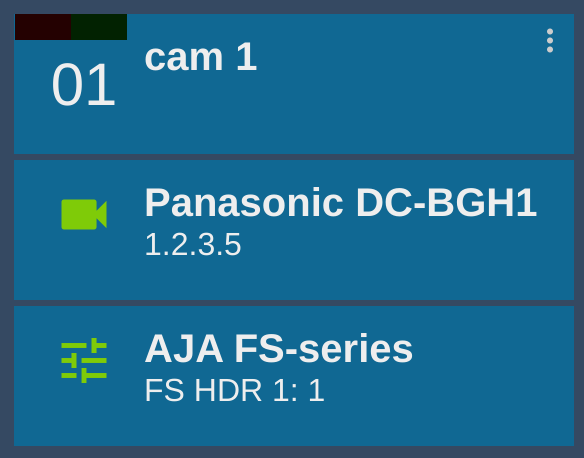Select the Panasonic camera row panel
This screenshot has height=458, width=584.
click(x=294, y=230)
